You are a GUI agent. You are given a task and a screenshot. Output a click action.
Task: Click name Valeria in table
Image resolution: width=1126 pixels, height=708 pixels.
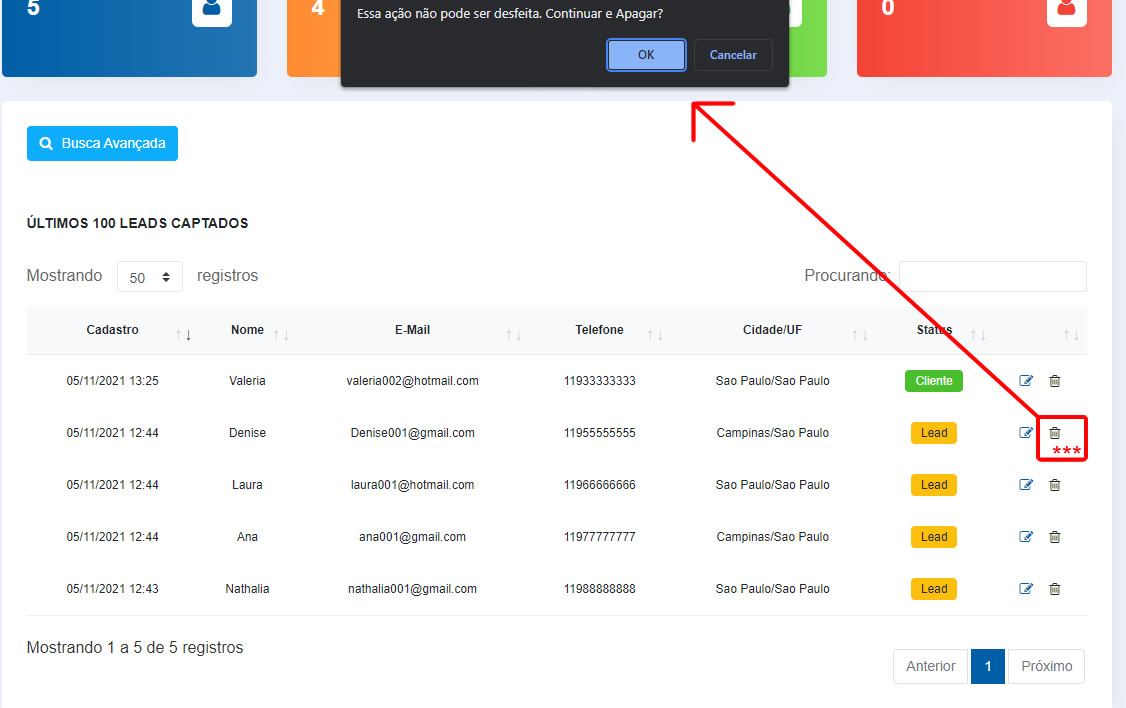click(247, 381)
